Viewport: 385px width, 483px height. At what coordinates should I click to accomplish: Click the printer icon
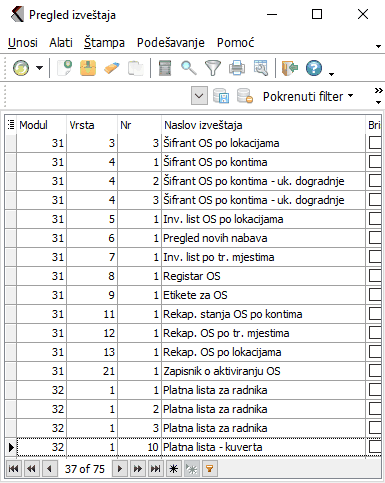(x=237, y=68)
